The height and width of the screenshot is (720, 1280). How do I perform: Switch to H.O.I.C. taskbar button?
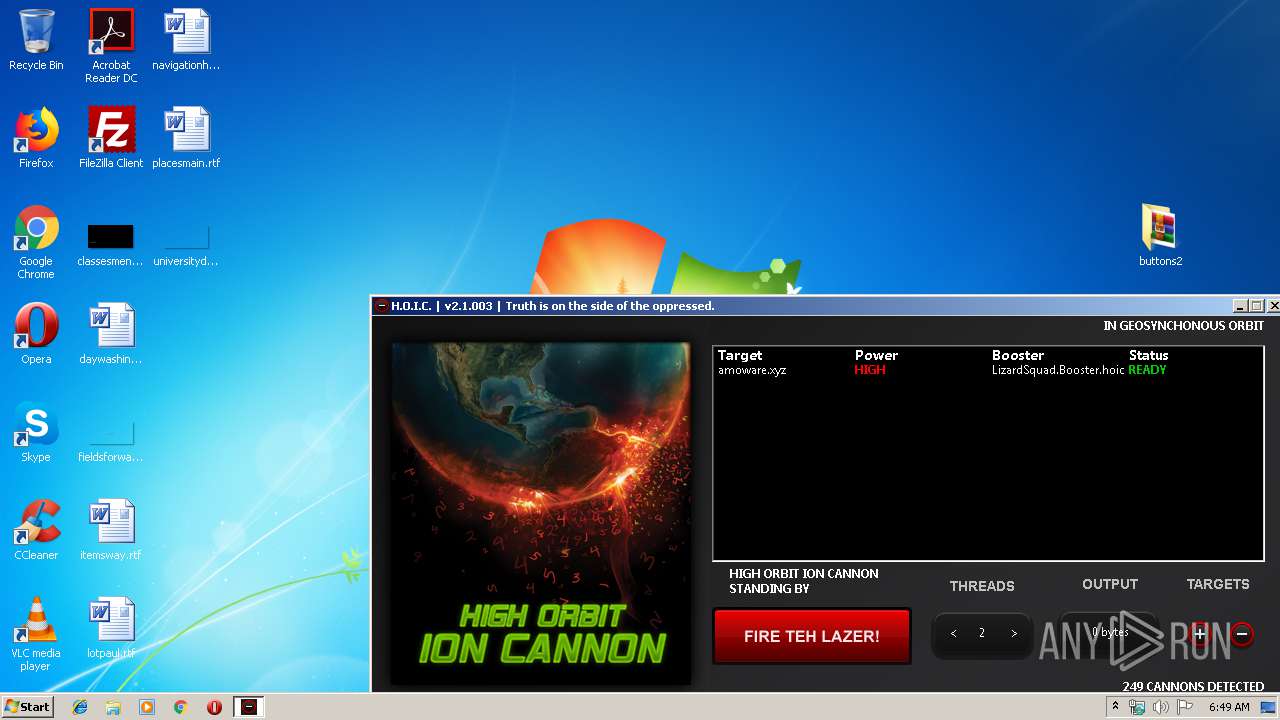point(249,707)
